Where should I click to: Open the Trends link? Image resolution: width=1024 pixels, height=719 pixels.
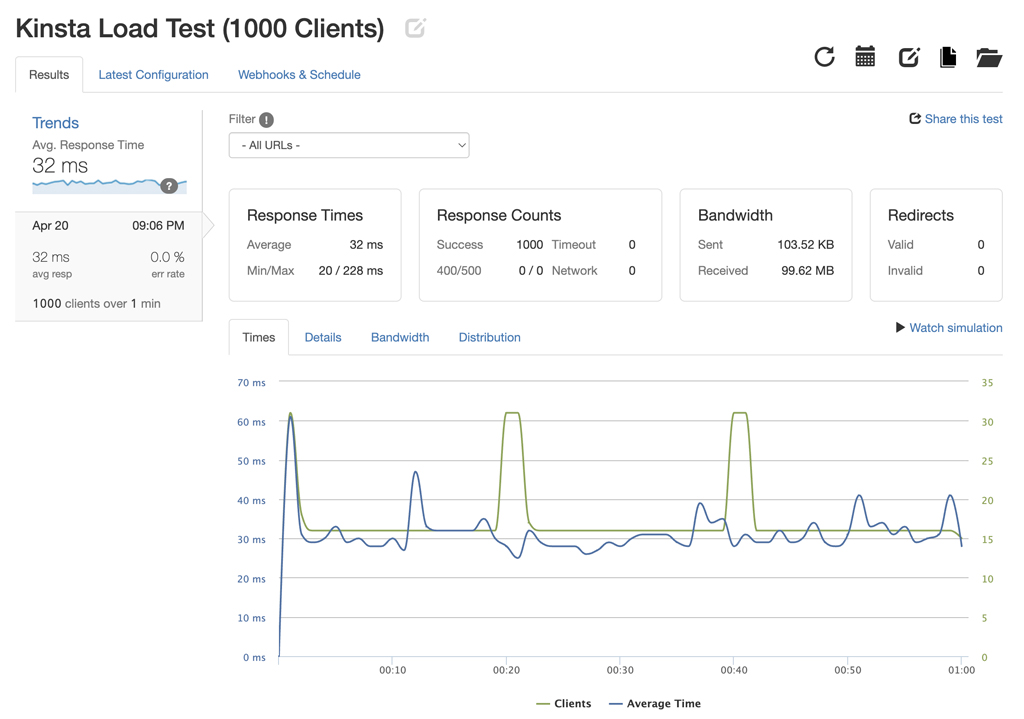click(56, 123)
